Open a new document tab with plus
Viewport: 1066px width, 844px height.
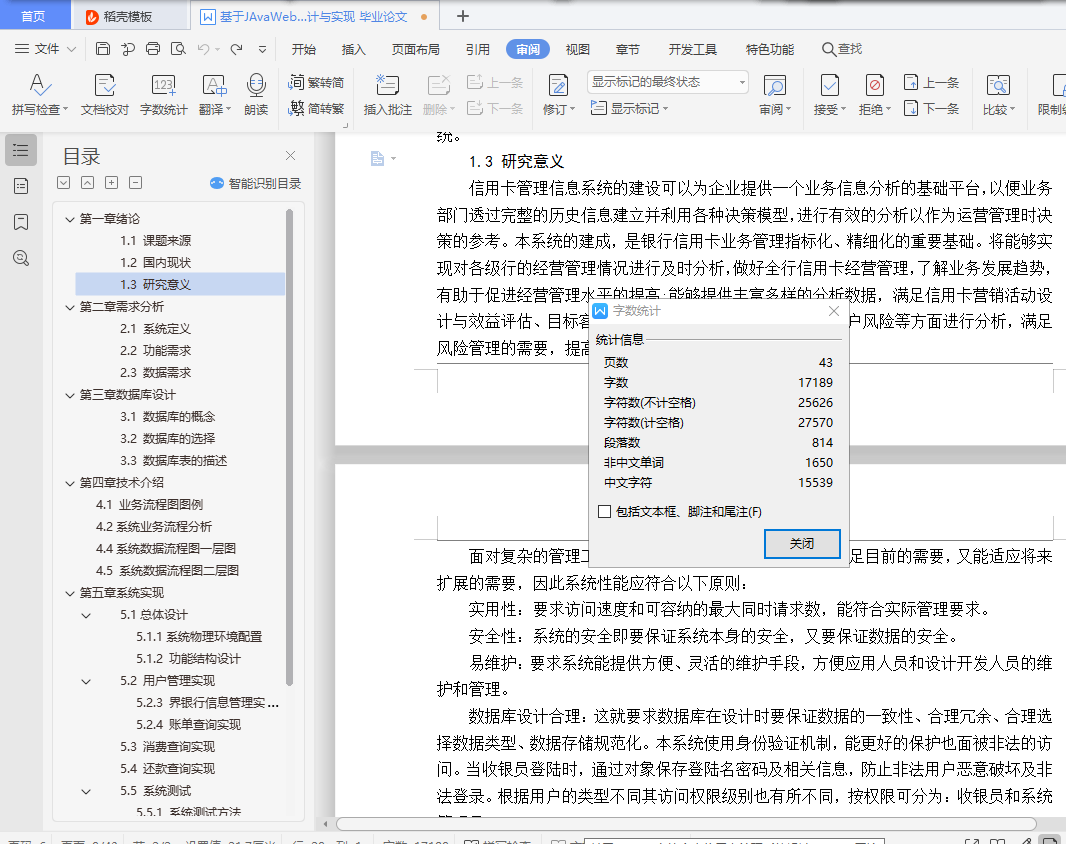coord(463,16)
